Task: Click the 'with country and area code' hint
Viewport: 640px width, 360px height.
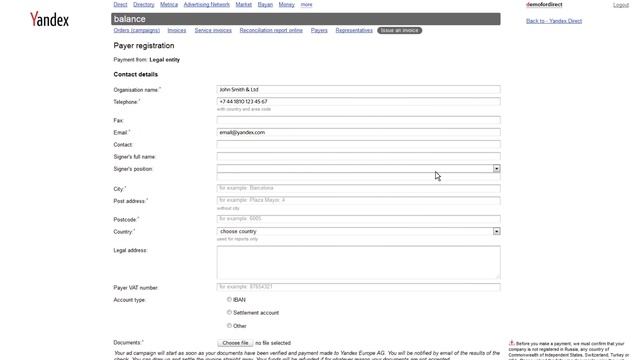Action: tap(244, 109)
